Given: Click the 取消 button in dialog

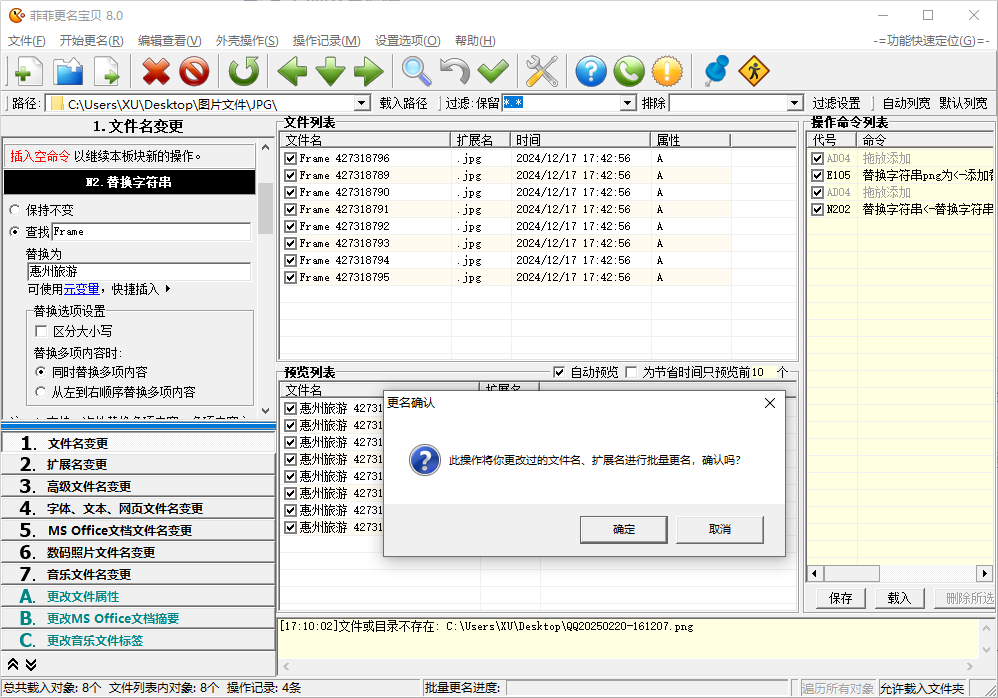Looking at the screenshot, I should tap(720, 529).
